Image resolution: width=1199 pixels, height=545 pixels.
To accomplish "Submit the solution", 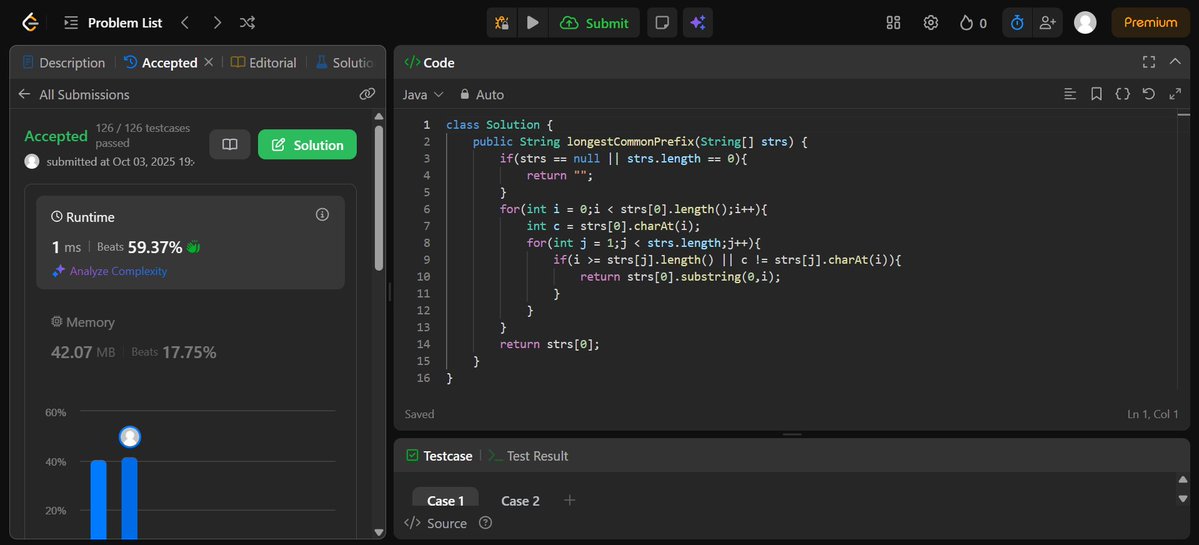I will (594, 23).
